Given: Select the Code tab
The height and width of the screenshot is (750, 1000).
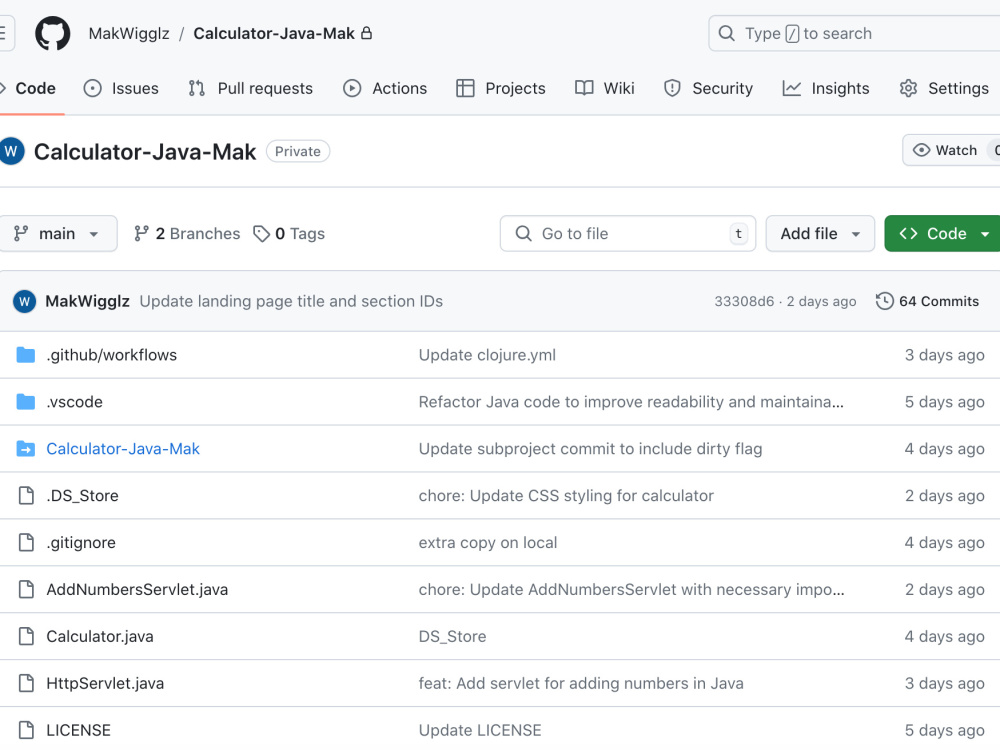Looking at the screenshot, I should point(29,88).
